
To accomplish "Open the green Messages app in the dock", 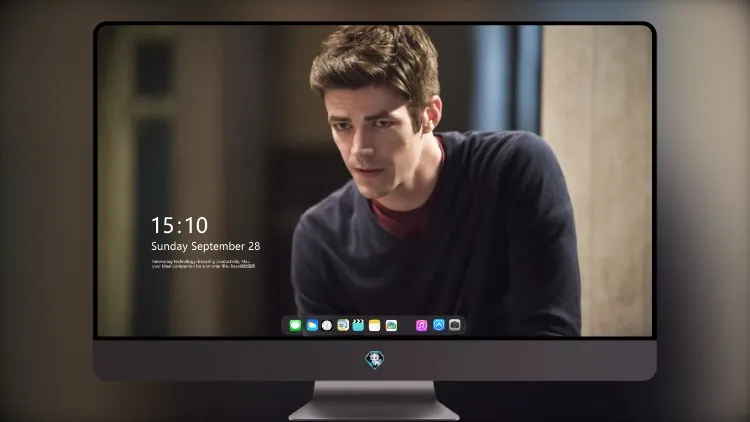I will point(295,325).
